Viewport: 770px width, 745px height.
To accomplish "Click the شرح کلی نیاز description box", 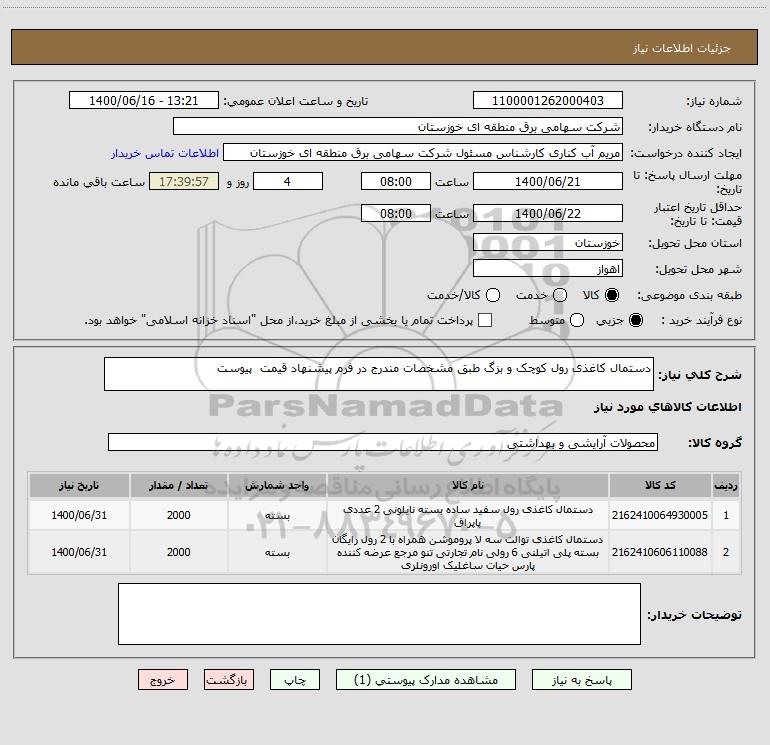I will (379, 374).
